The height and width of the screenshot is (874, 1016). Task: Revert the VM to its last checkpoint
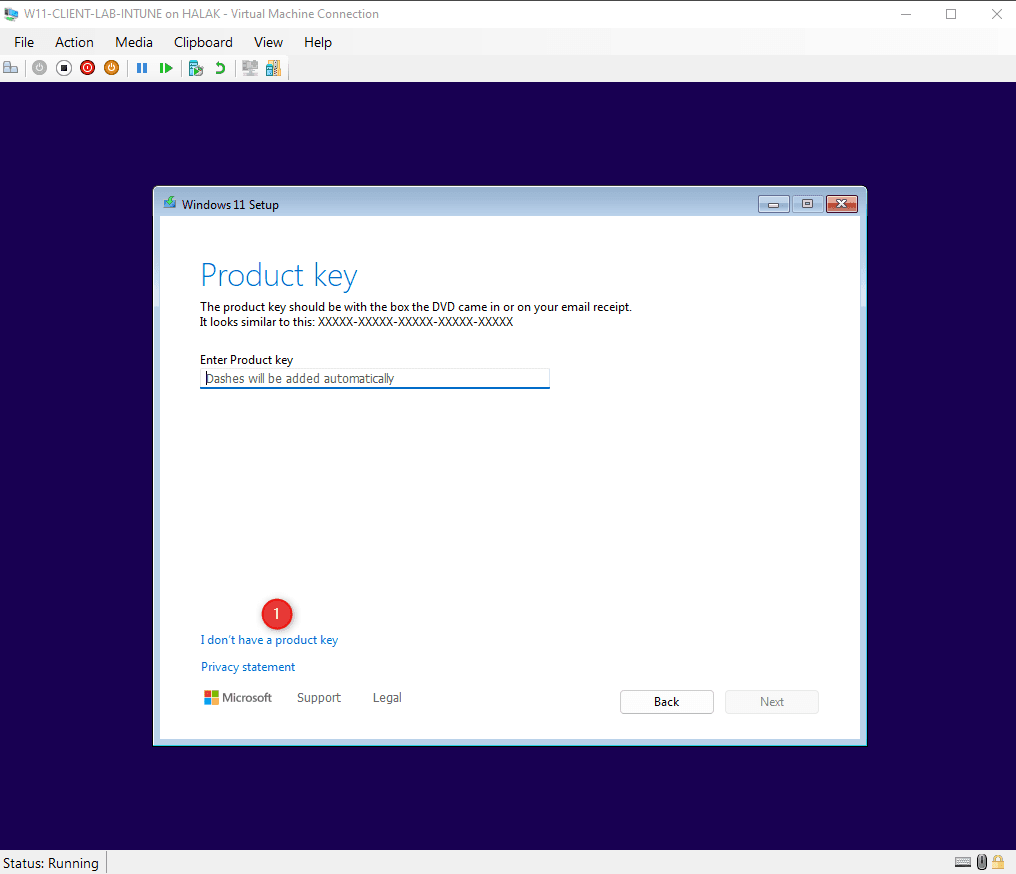pos(219,67)
